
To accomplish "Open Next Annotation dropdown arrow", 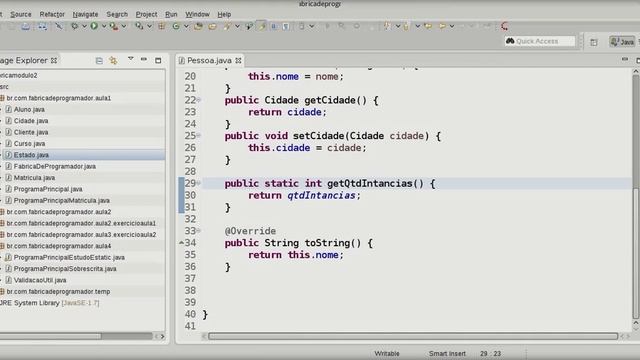I will (x=397, y=26).
